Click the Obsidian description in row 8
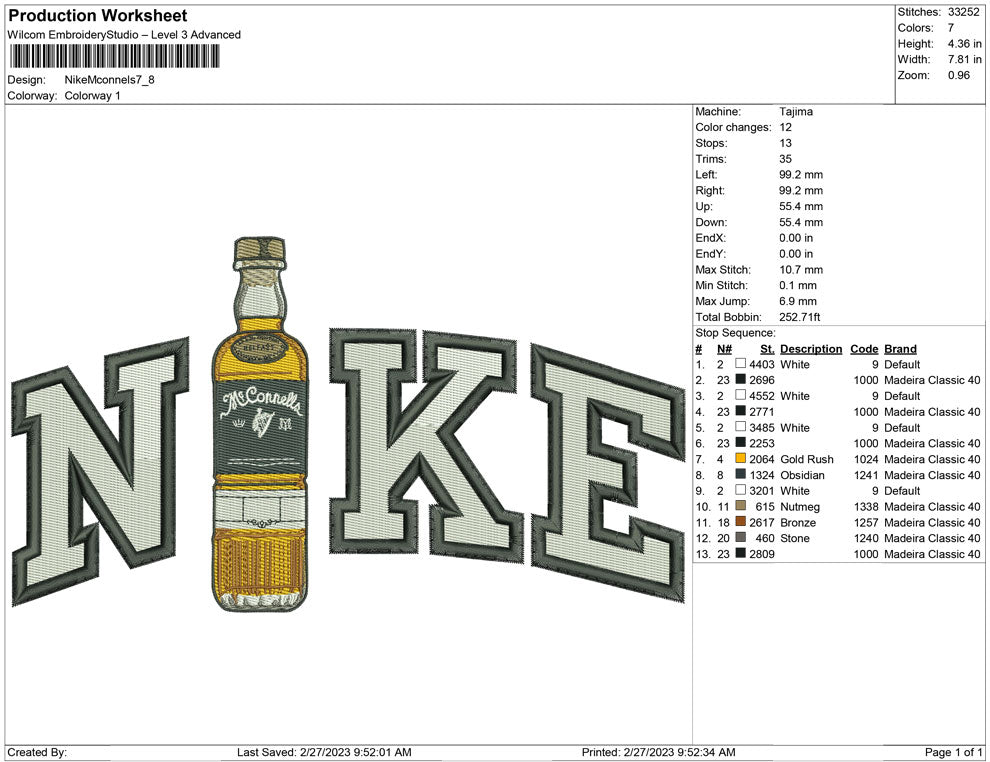The image size is (990, 762). pos(802,475)
